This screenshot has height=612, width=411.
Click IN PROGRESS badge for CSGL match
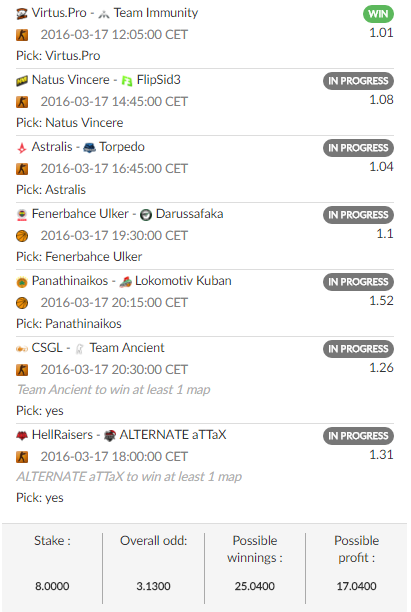(358, 349)
